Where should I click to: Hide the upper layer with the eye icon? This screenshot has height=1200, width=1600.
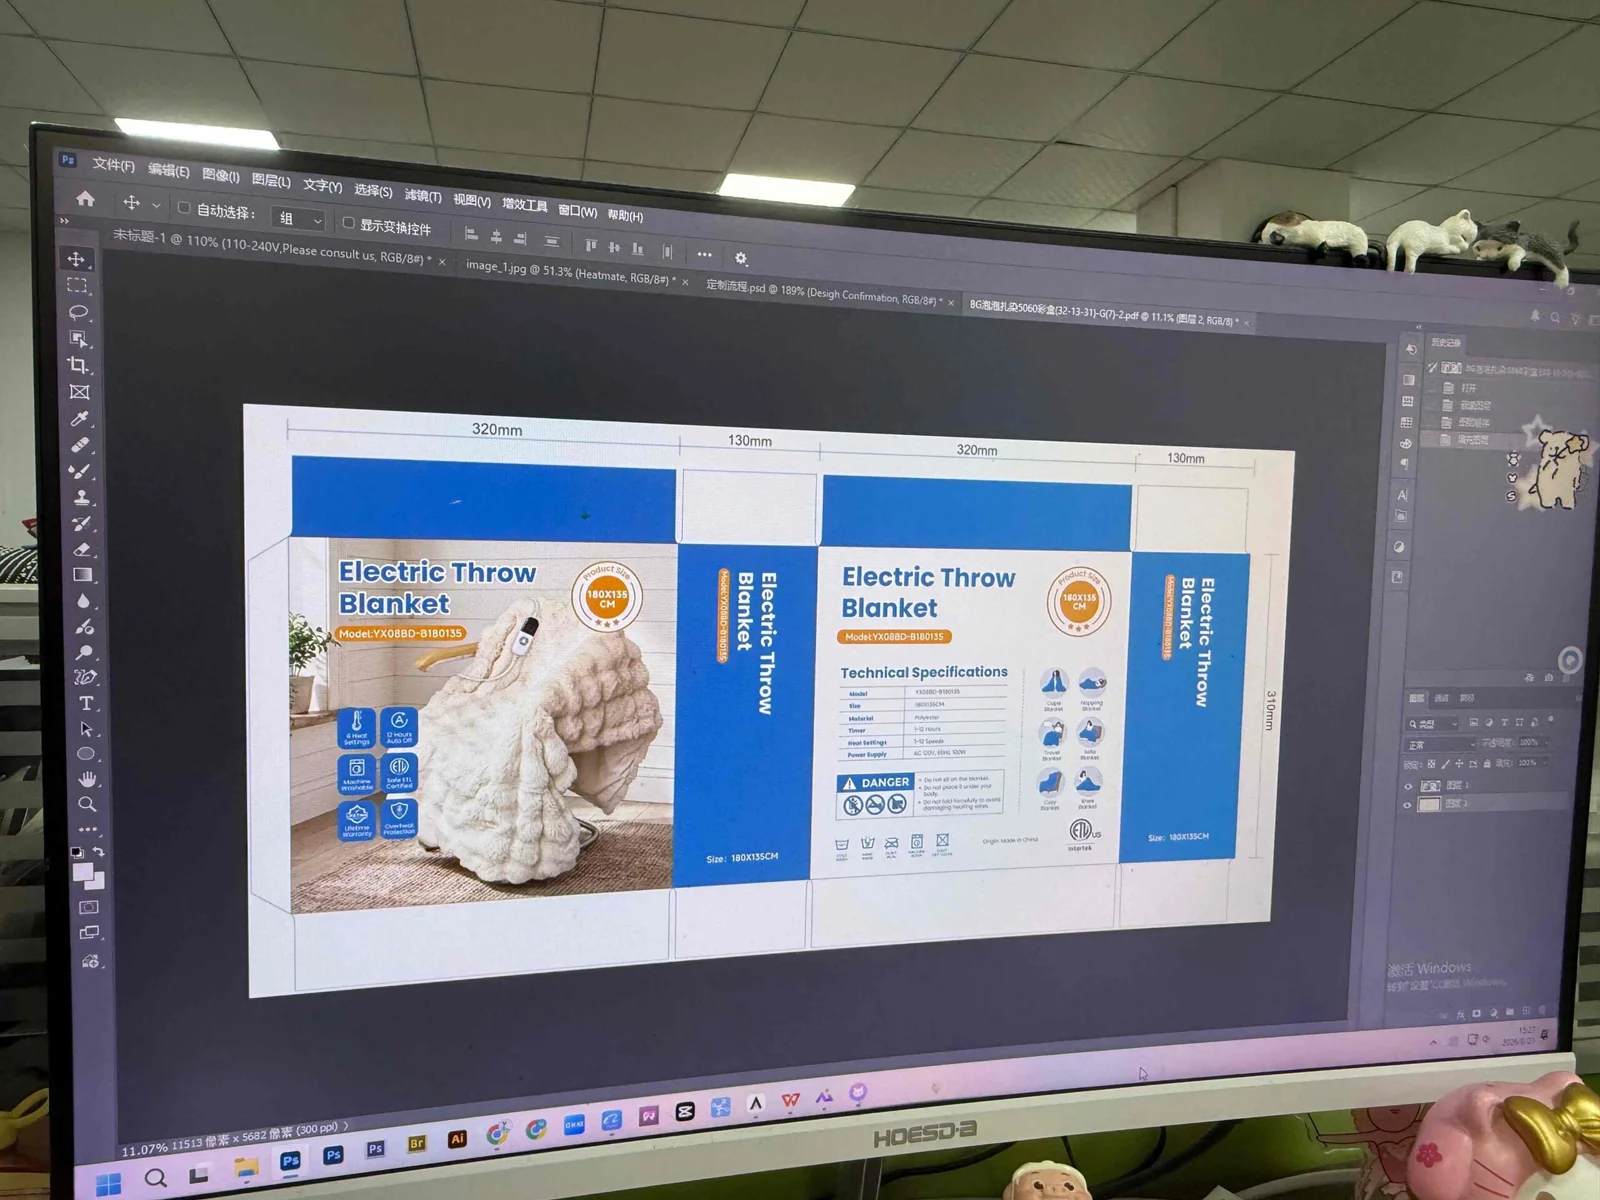point(1408,786)
